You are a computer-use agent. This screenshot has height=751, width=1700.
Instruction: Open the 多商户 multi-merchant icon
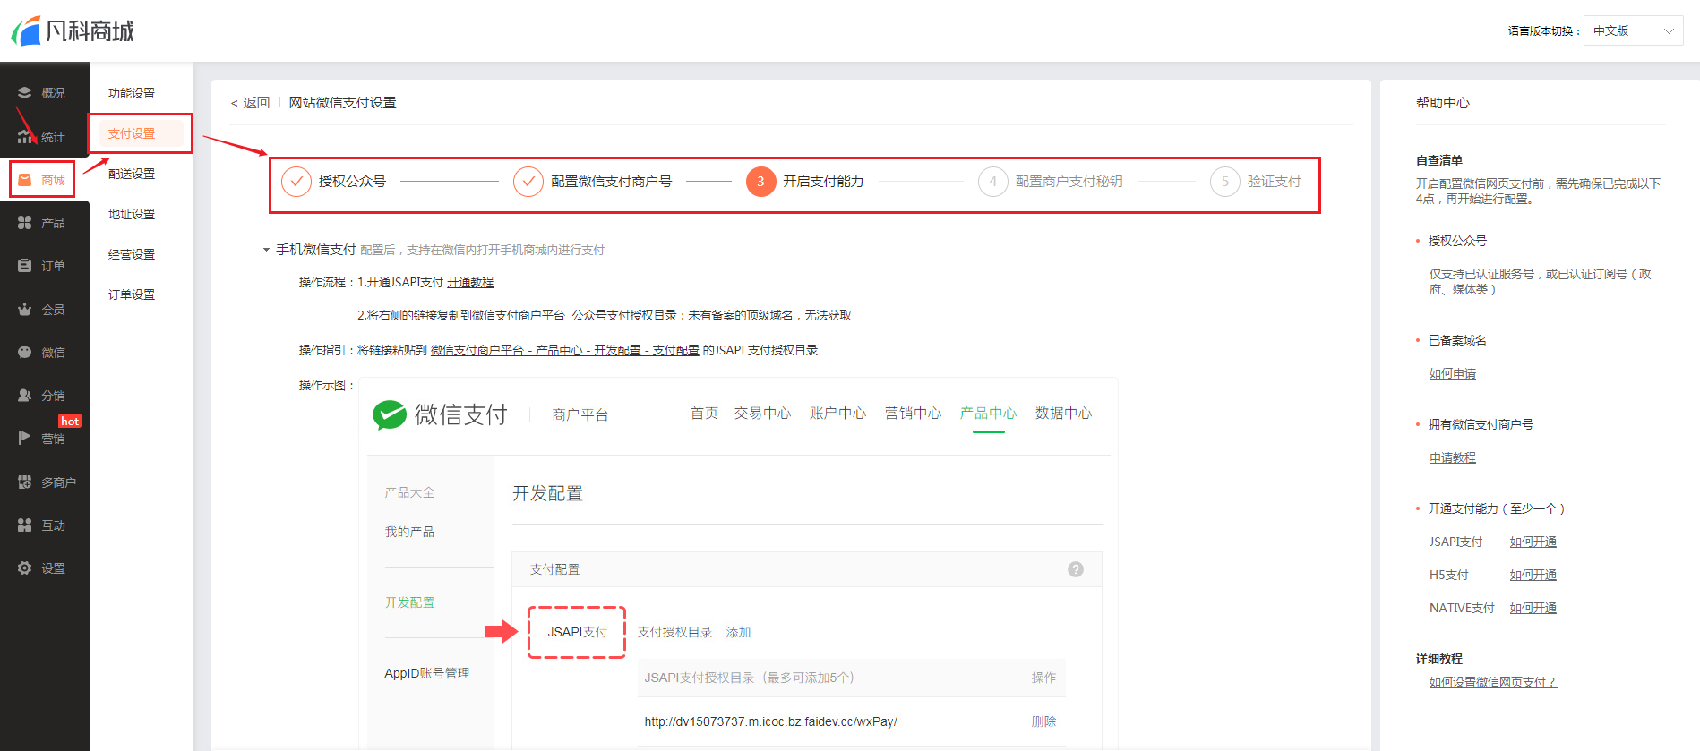[x=24, y=482]
